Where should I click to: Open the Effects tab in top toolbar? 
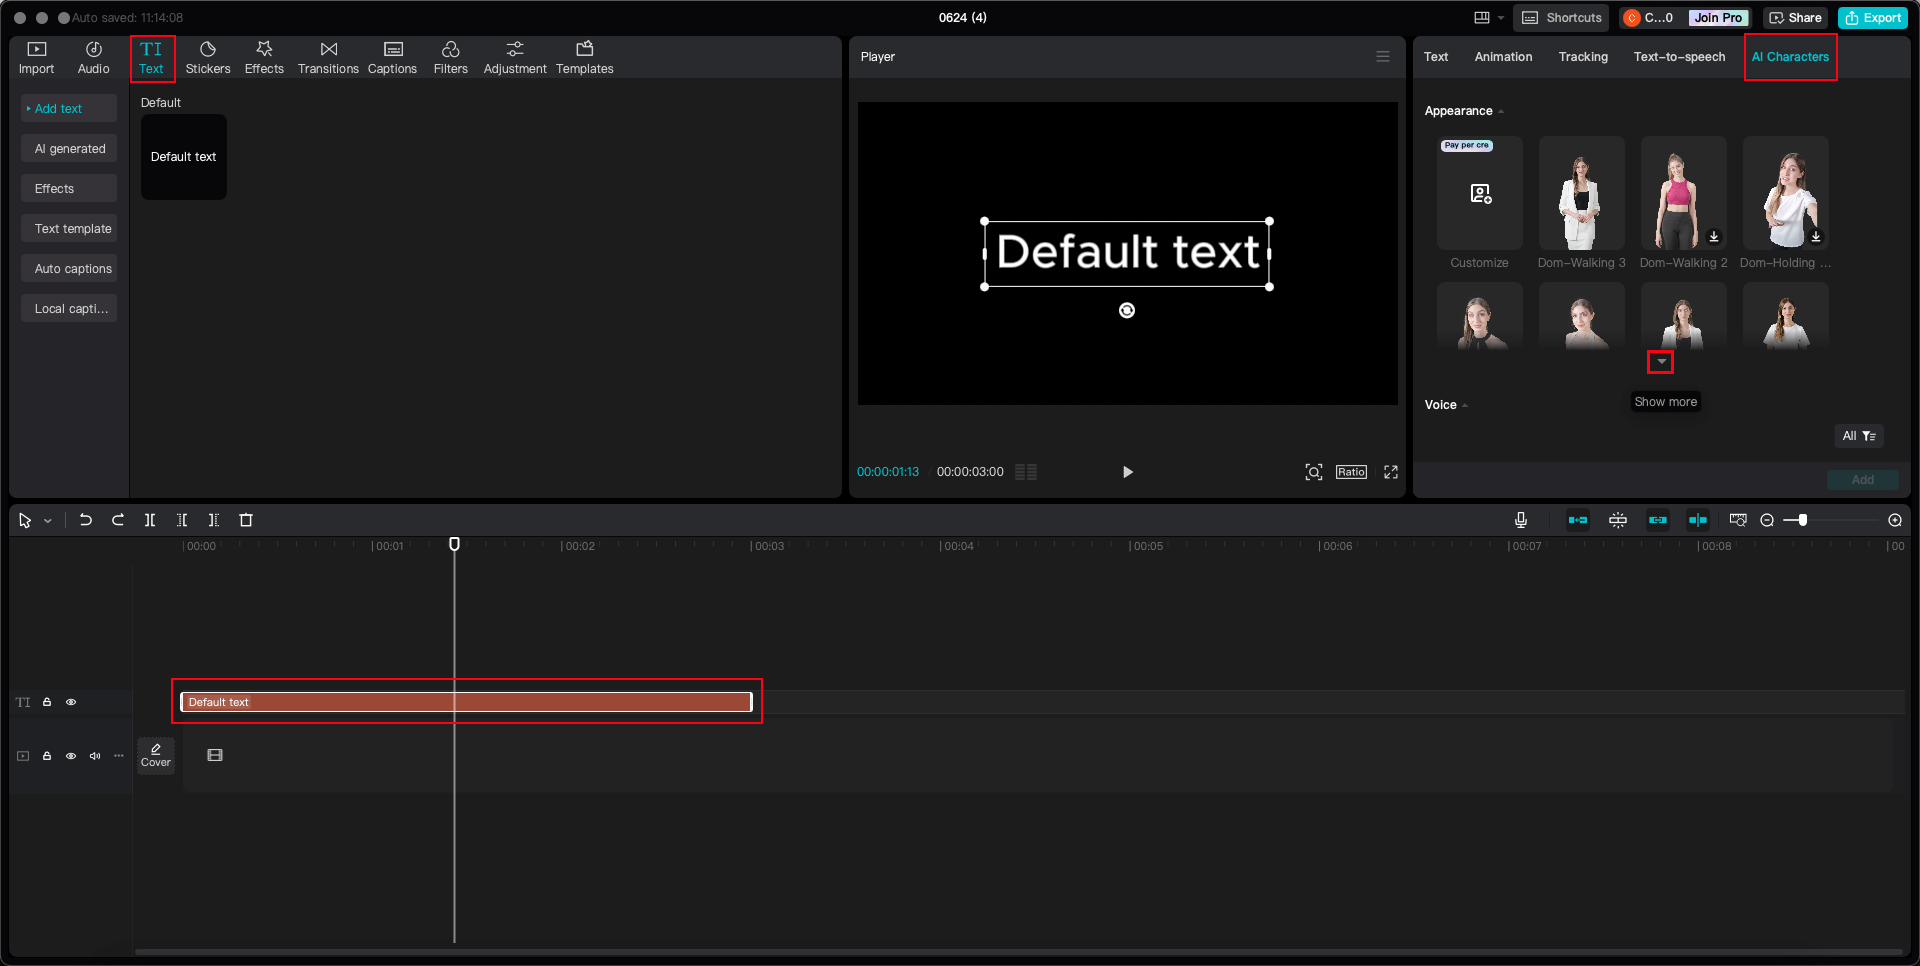[264, 58]
